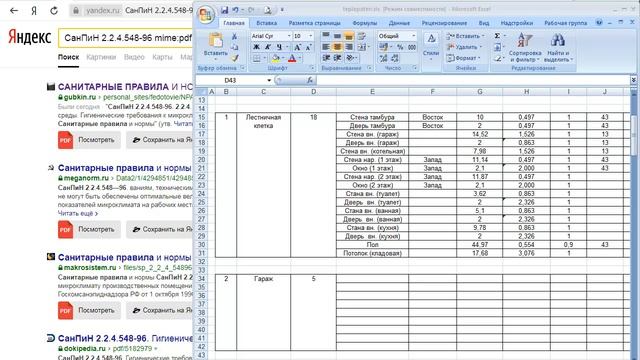Align cell text right

(349, 47)
